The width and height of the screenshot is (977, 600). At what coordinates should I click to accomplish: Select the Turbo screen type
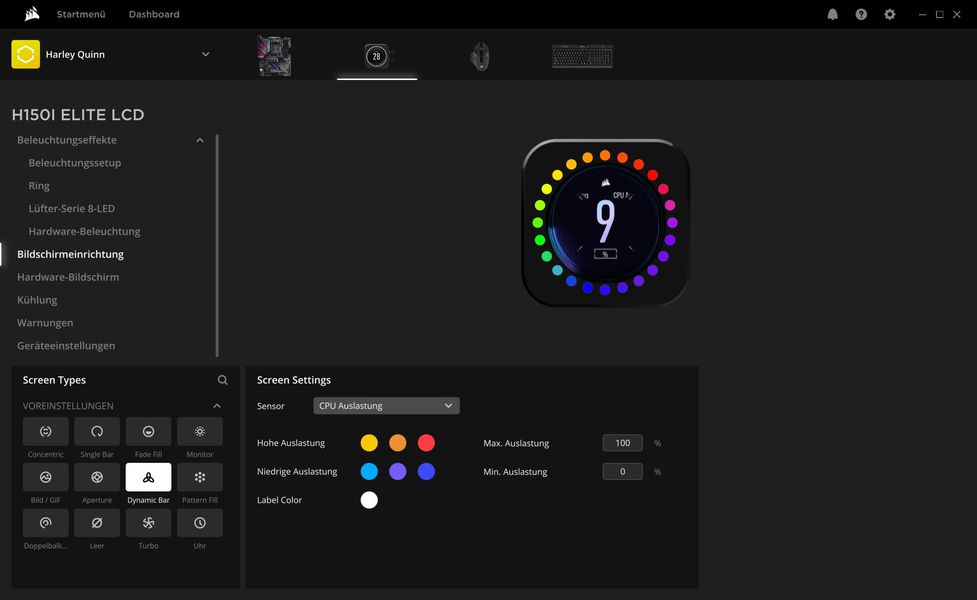tap(148, 523)
